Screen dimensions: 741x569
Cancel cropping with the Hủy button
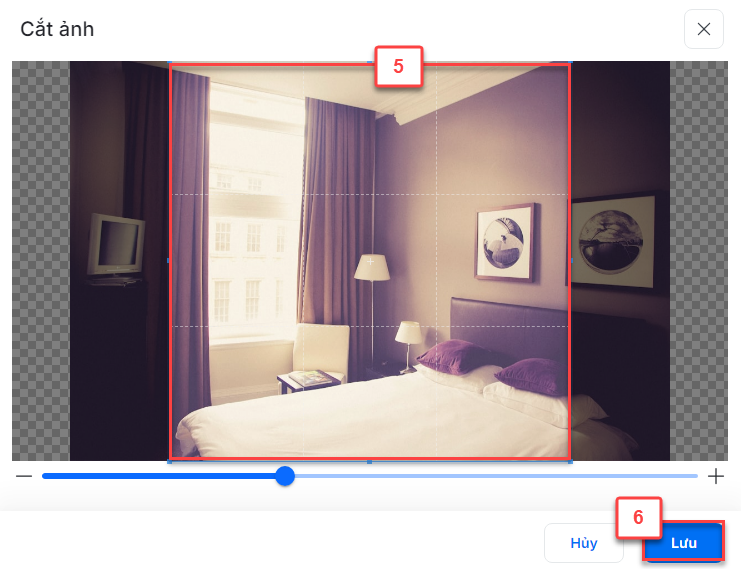click(x=584, y=543)
